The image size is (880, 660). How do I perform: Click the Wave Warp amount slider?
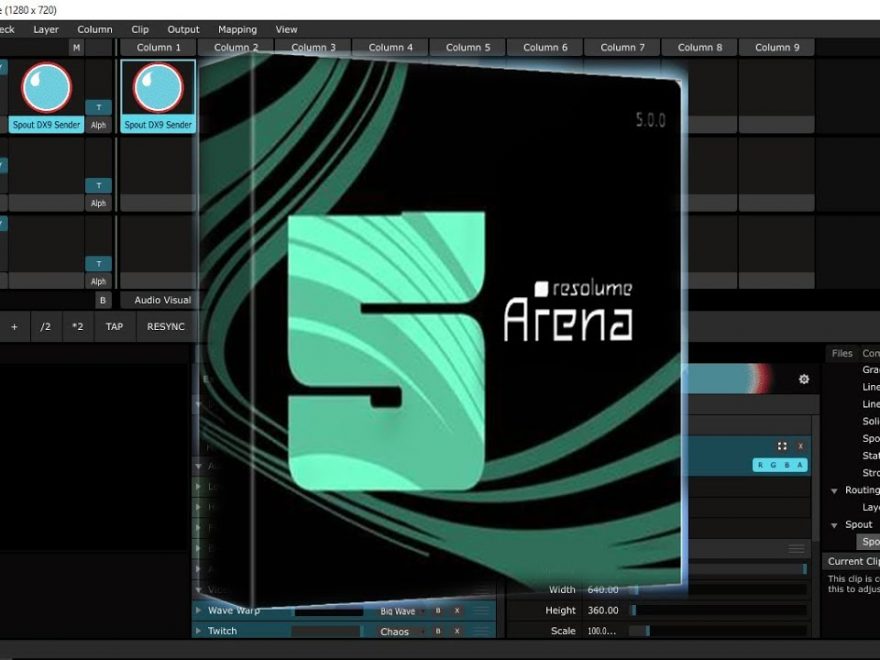tap(329, 612)
